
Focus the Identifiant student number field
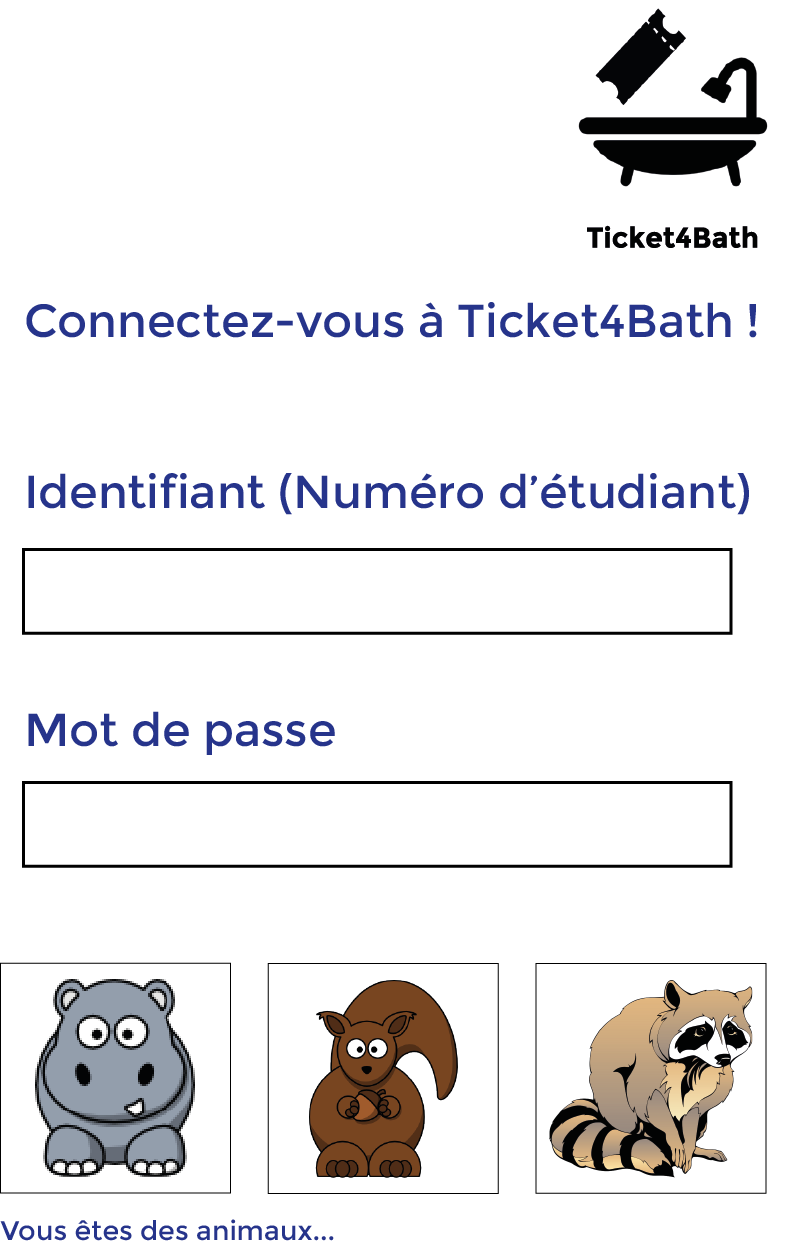click(x=377, y=591)
